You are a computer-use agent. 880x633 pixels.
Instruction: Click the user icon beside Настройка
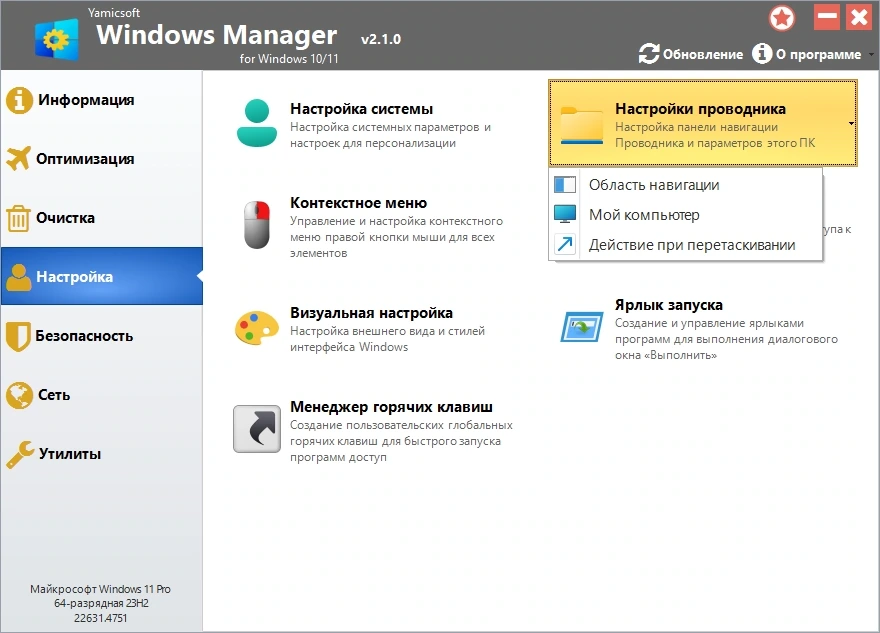19,277
